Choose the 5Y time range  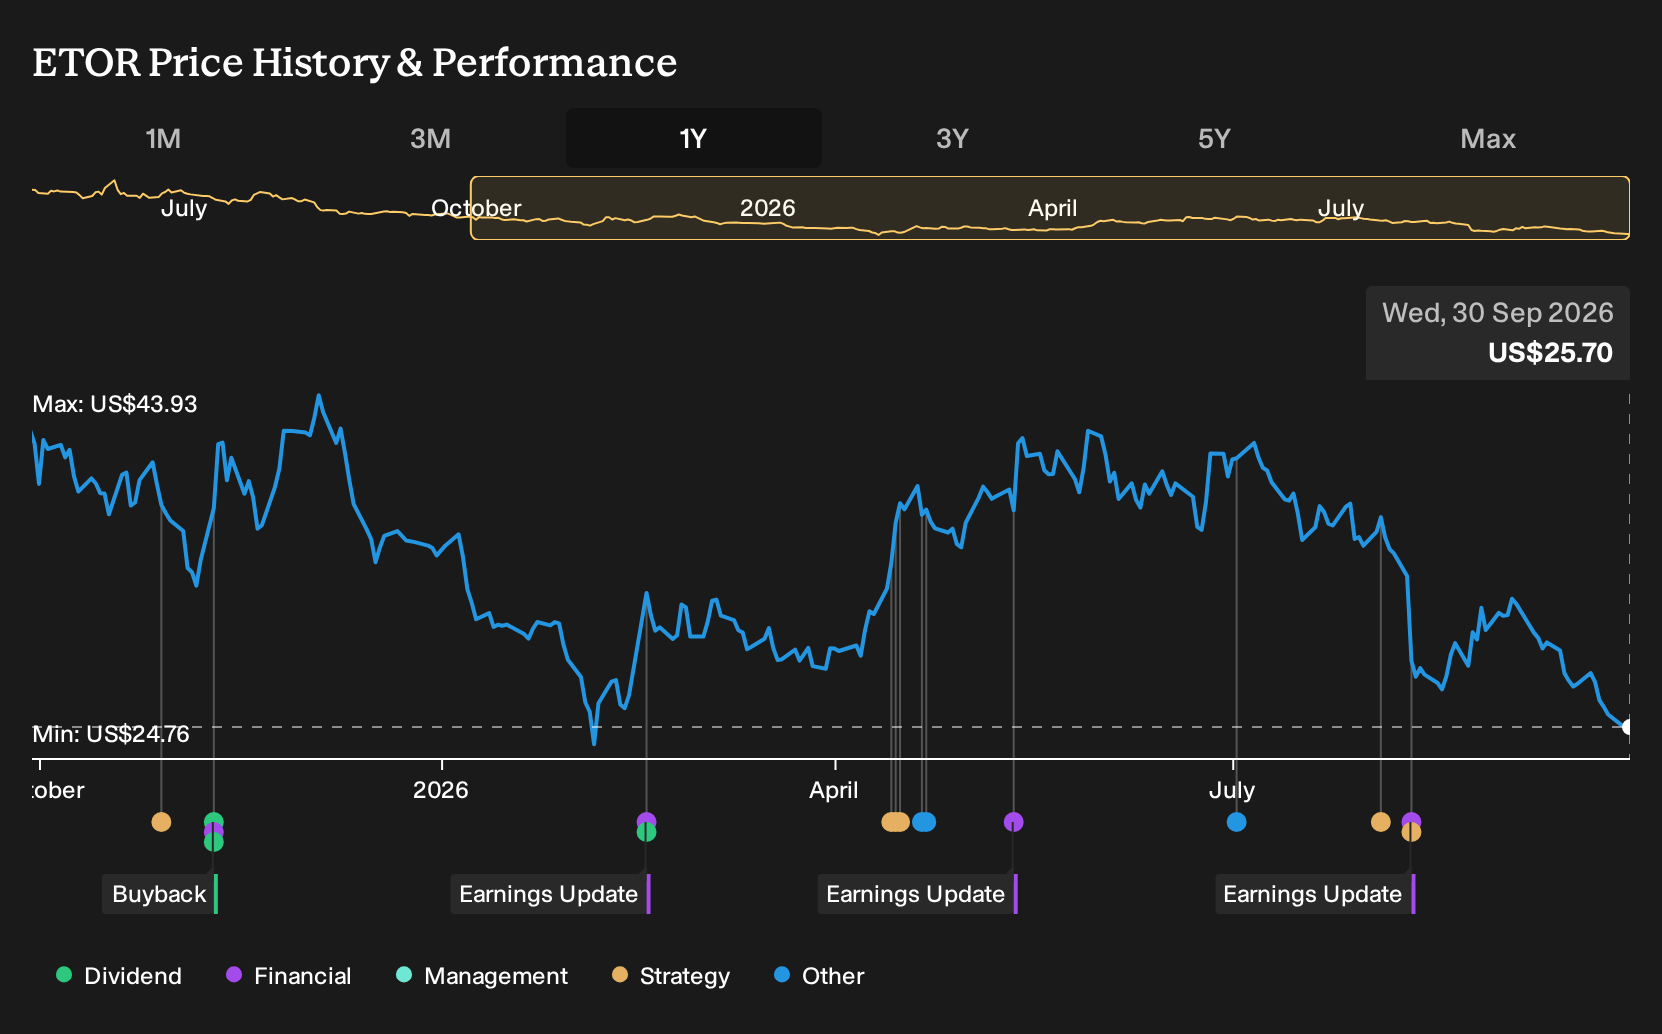1214,138
